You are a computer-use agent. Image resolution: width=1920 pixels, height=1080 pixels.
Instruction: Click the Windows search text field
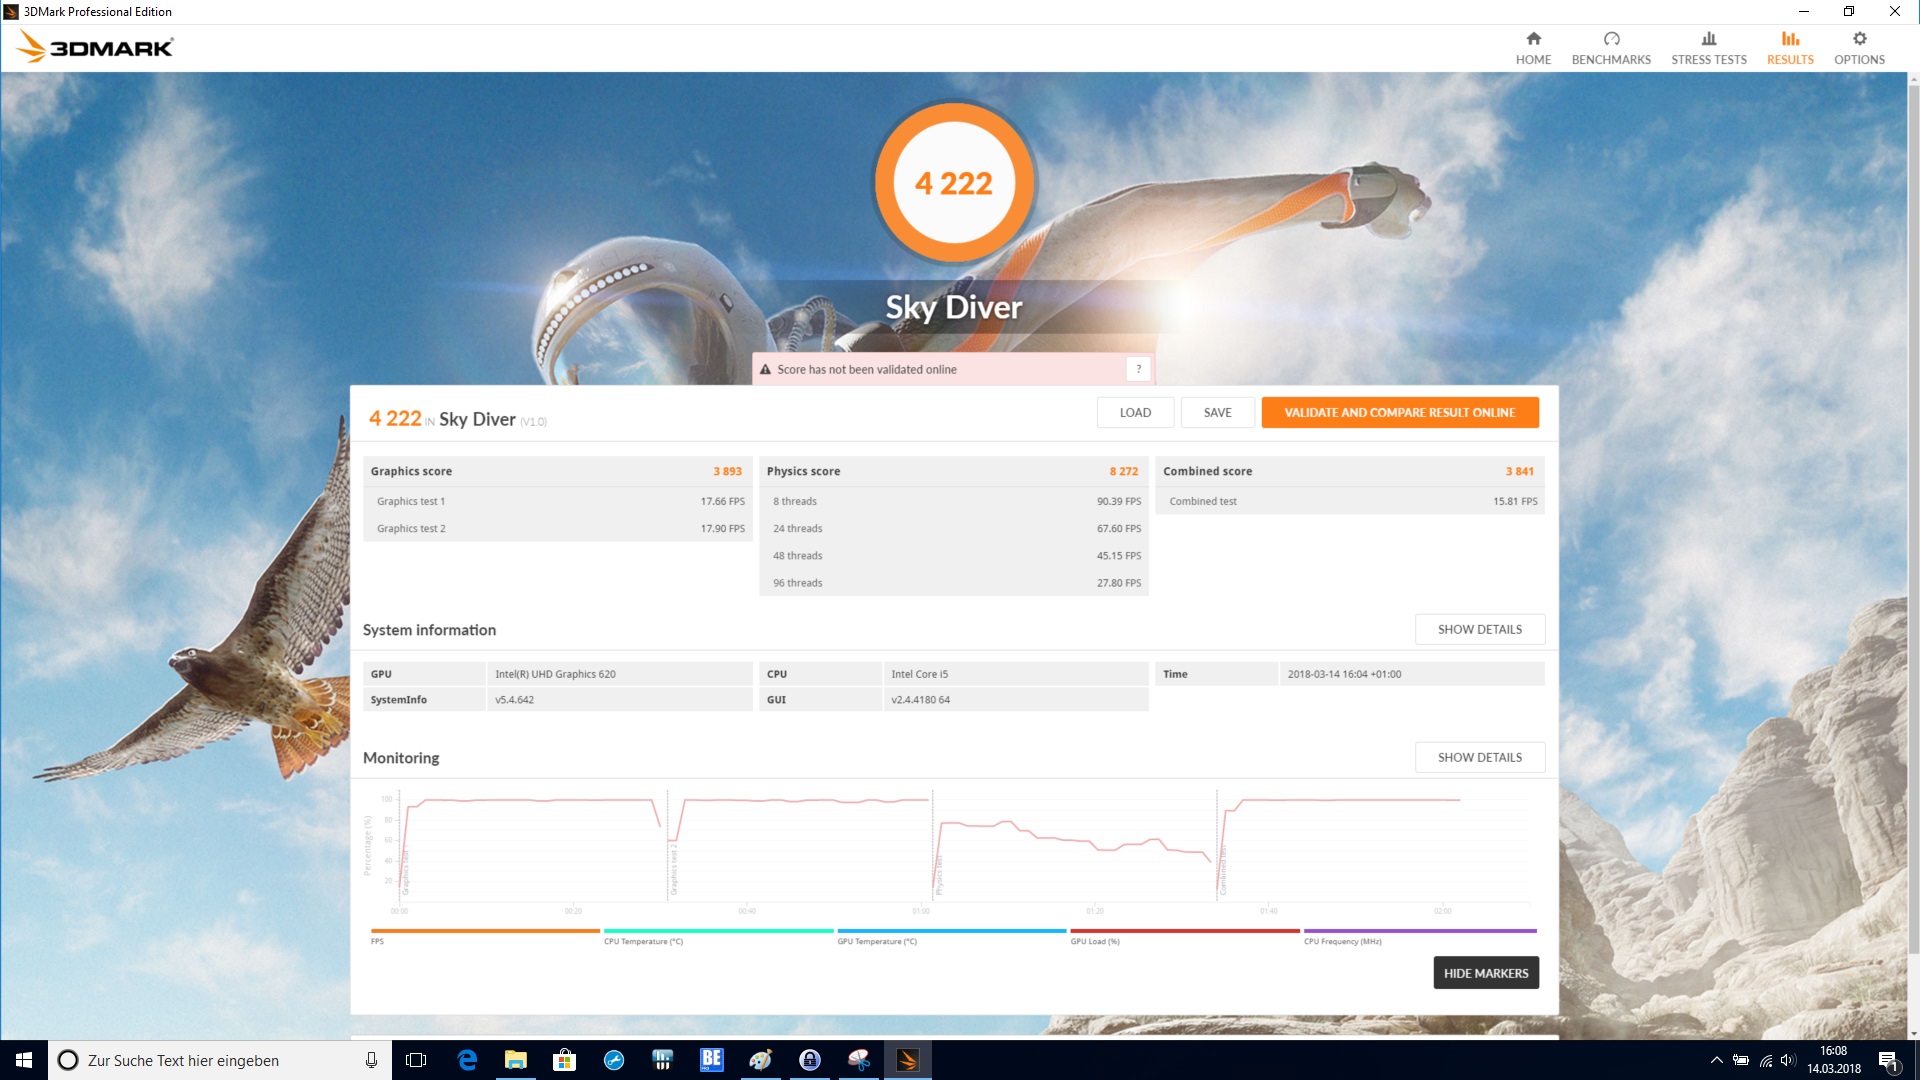[210, 1060]
